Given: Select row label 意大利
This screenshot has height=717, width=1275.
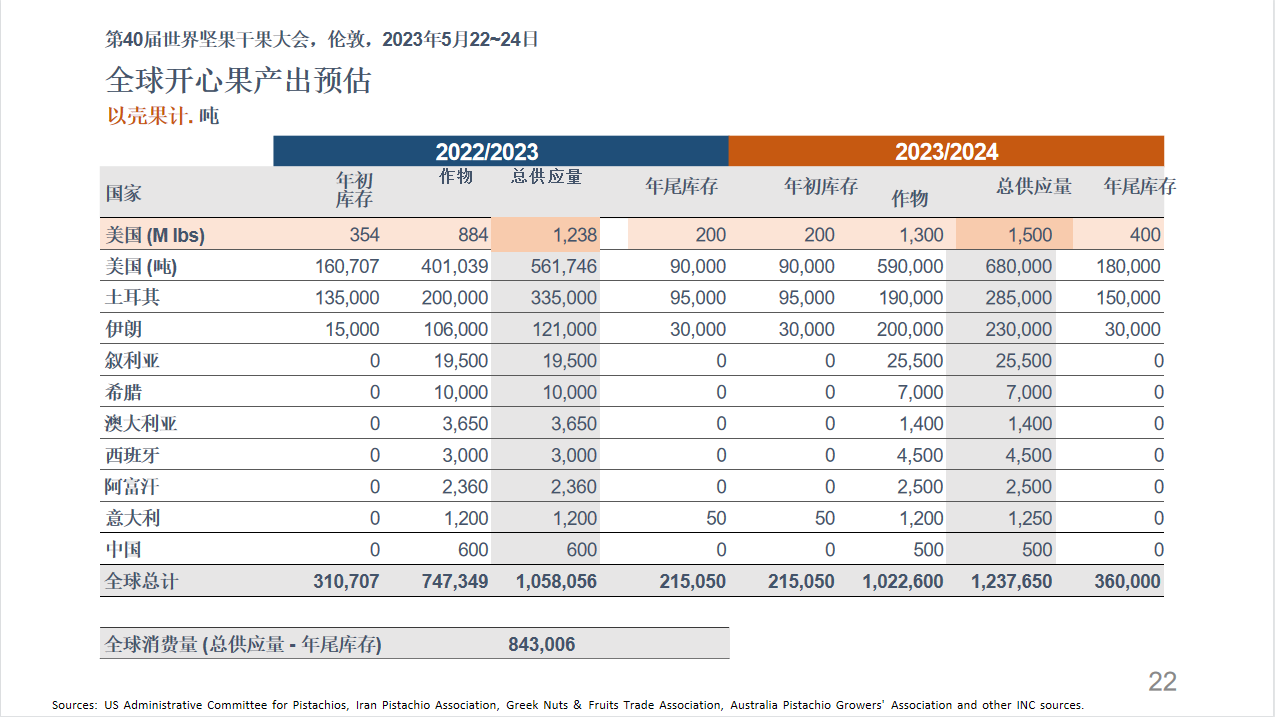Looking at the screenshot, I should coord(133,518).
